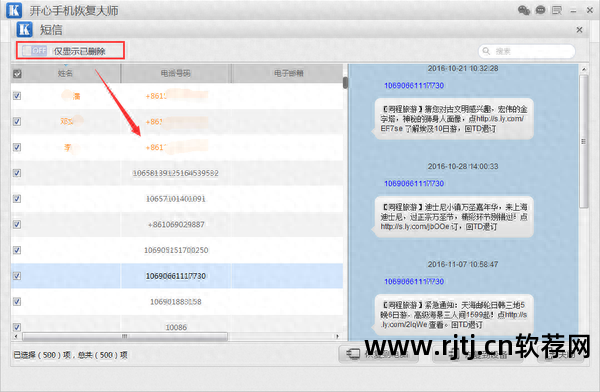Click the magnifier icon in search box
The width and height of the screenshot is (600, 392).
coord(486,51)
